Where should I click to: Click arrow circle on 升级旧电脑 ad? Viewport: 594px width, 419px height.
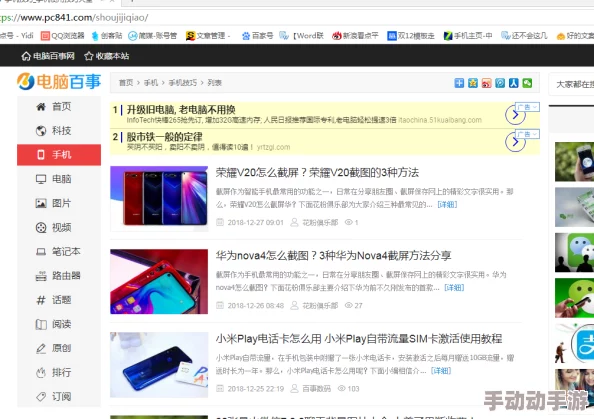tap(515, 115)
